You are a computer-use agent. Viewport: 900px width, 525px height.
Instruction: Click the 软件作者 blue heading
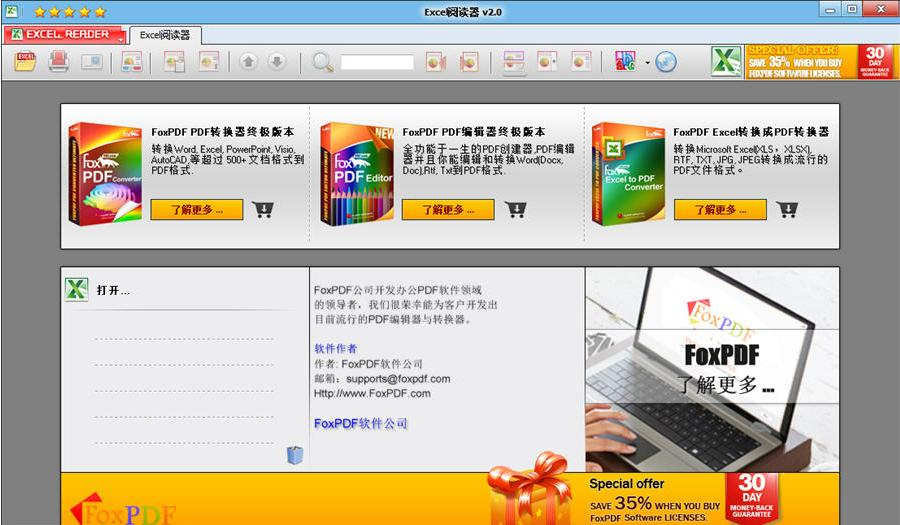click(x=335, y=348)
